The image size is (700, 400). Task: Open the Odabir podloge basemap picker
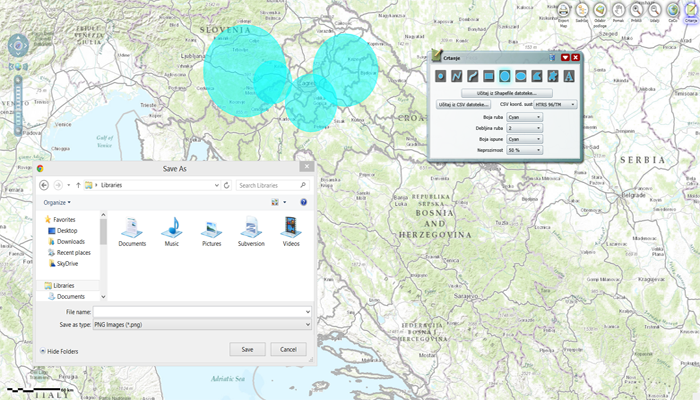(600, 11)
